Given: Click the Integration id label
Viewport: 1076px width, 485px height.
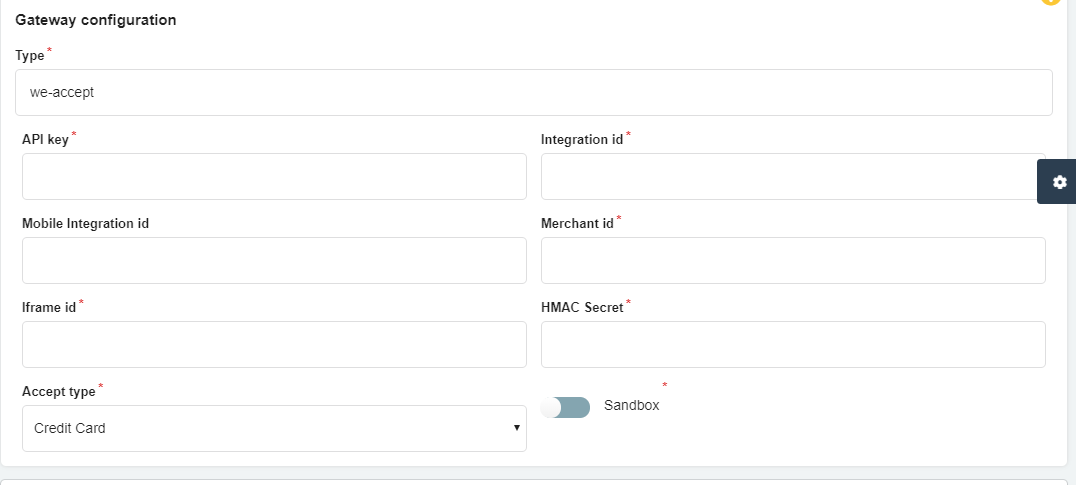Looking at the screenshot, I should tap(582, 139).
